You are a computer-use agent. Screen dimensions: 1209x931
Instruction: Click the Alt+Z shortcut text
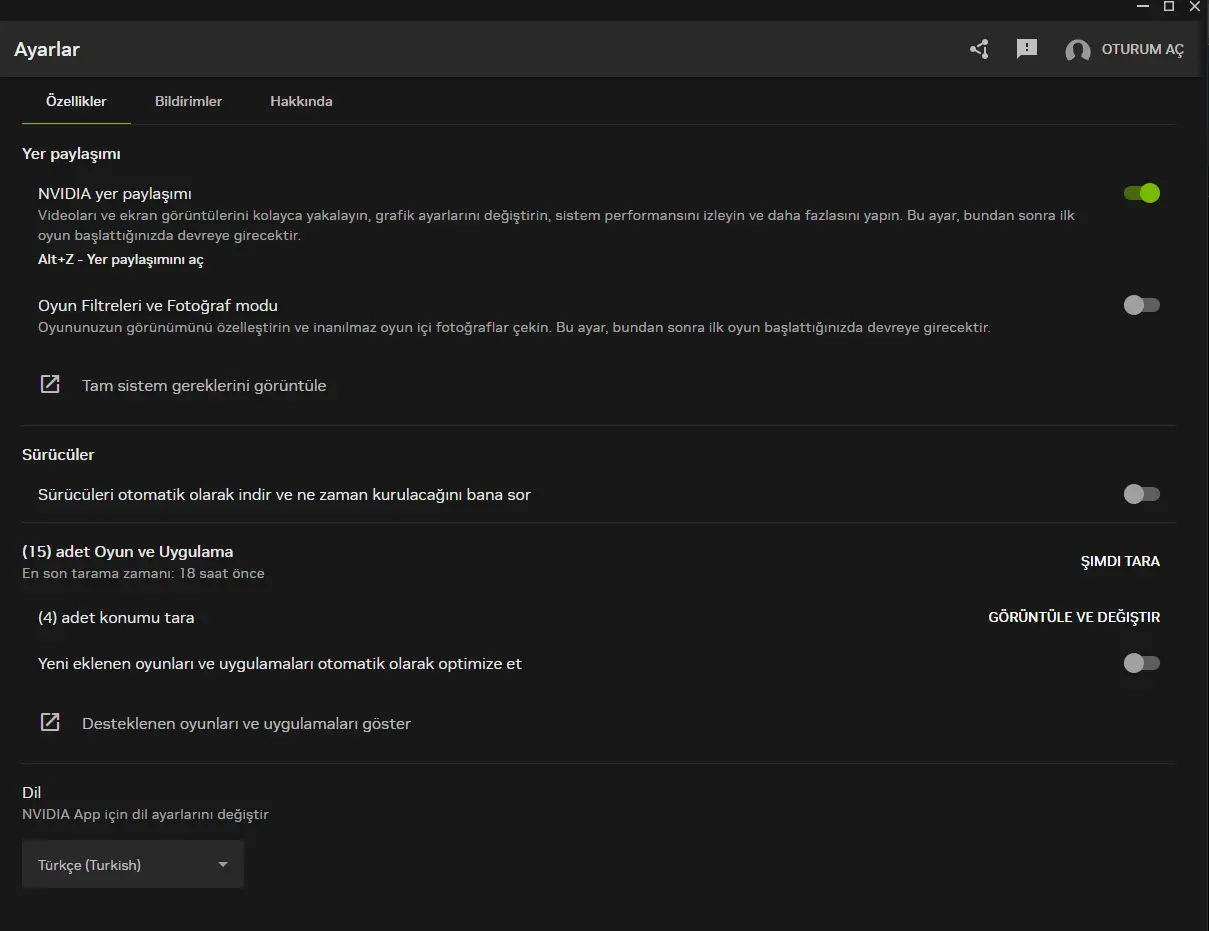click(x=121, y=259)
